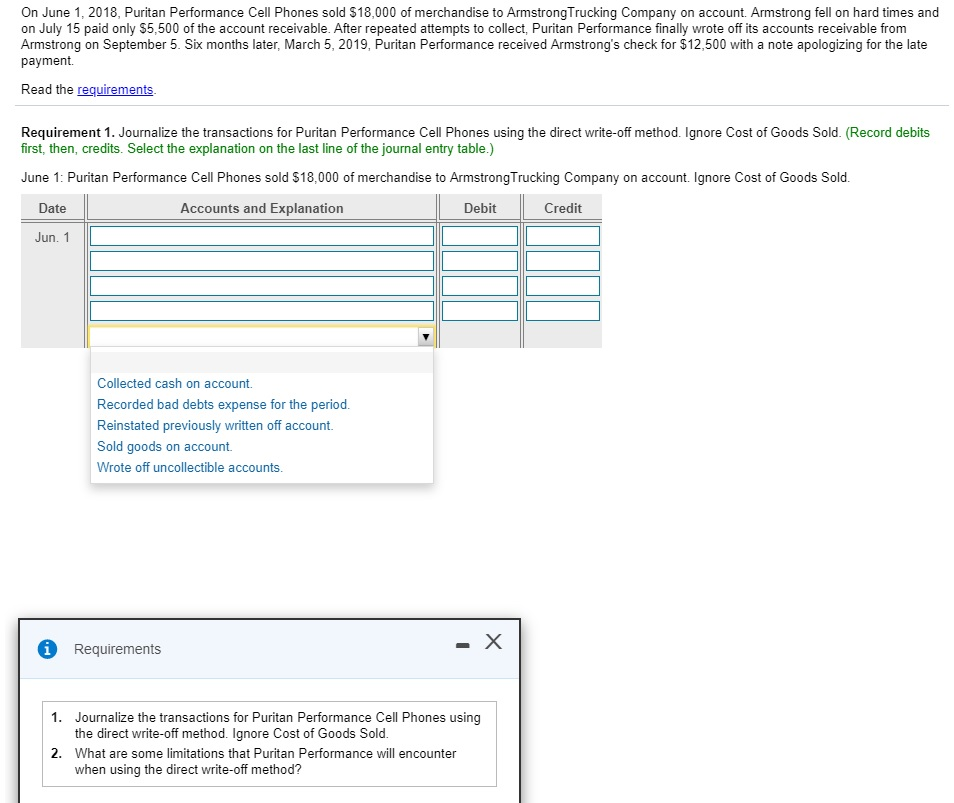Minimize the Requirements panel

pos(462,645)
